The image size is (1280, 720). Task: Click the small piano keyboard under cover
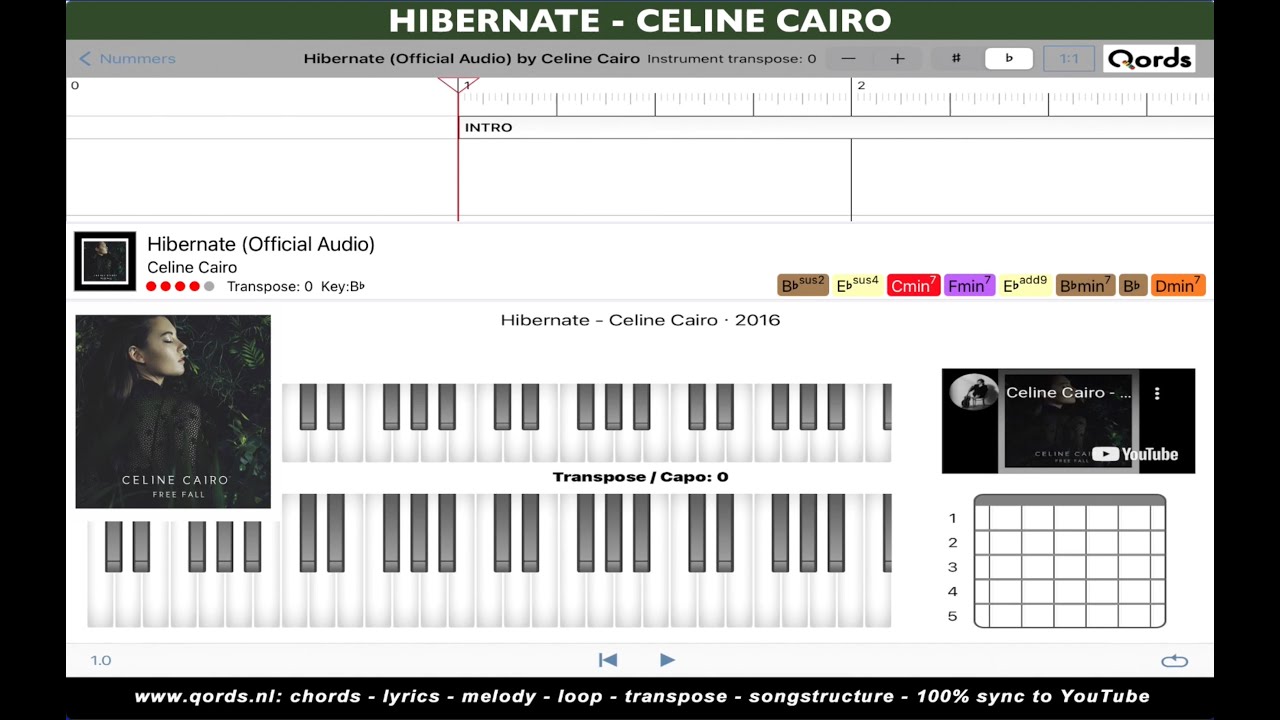pyautogui.click(x=183, y=574)
